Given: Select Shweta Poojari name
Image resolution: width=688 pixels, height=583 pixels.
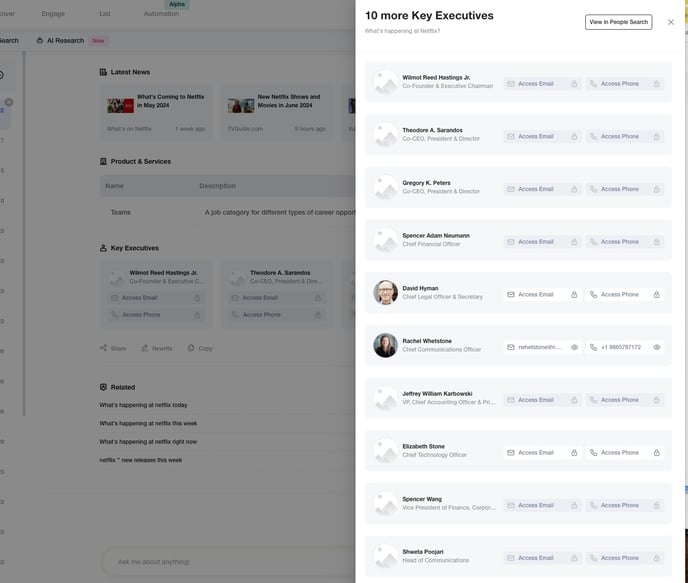Looking at the screenshot, I should pyautogui.click(x=423, y=552).
